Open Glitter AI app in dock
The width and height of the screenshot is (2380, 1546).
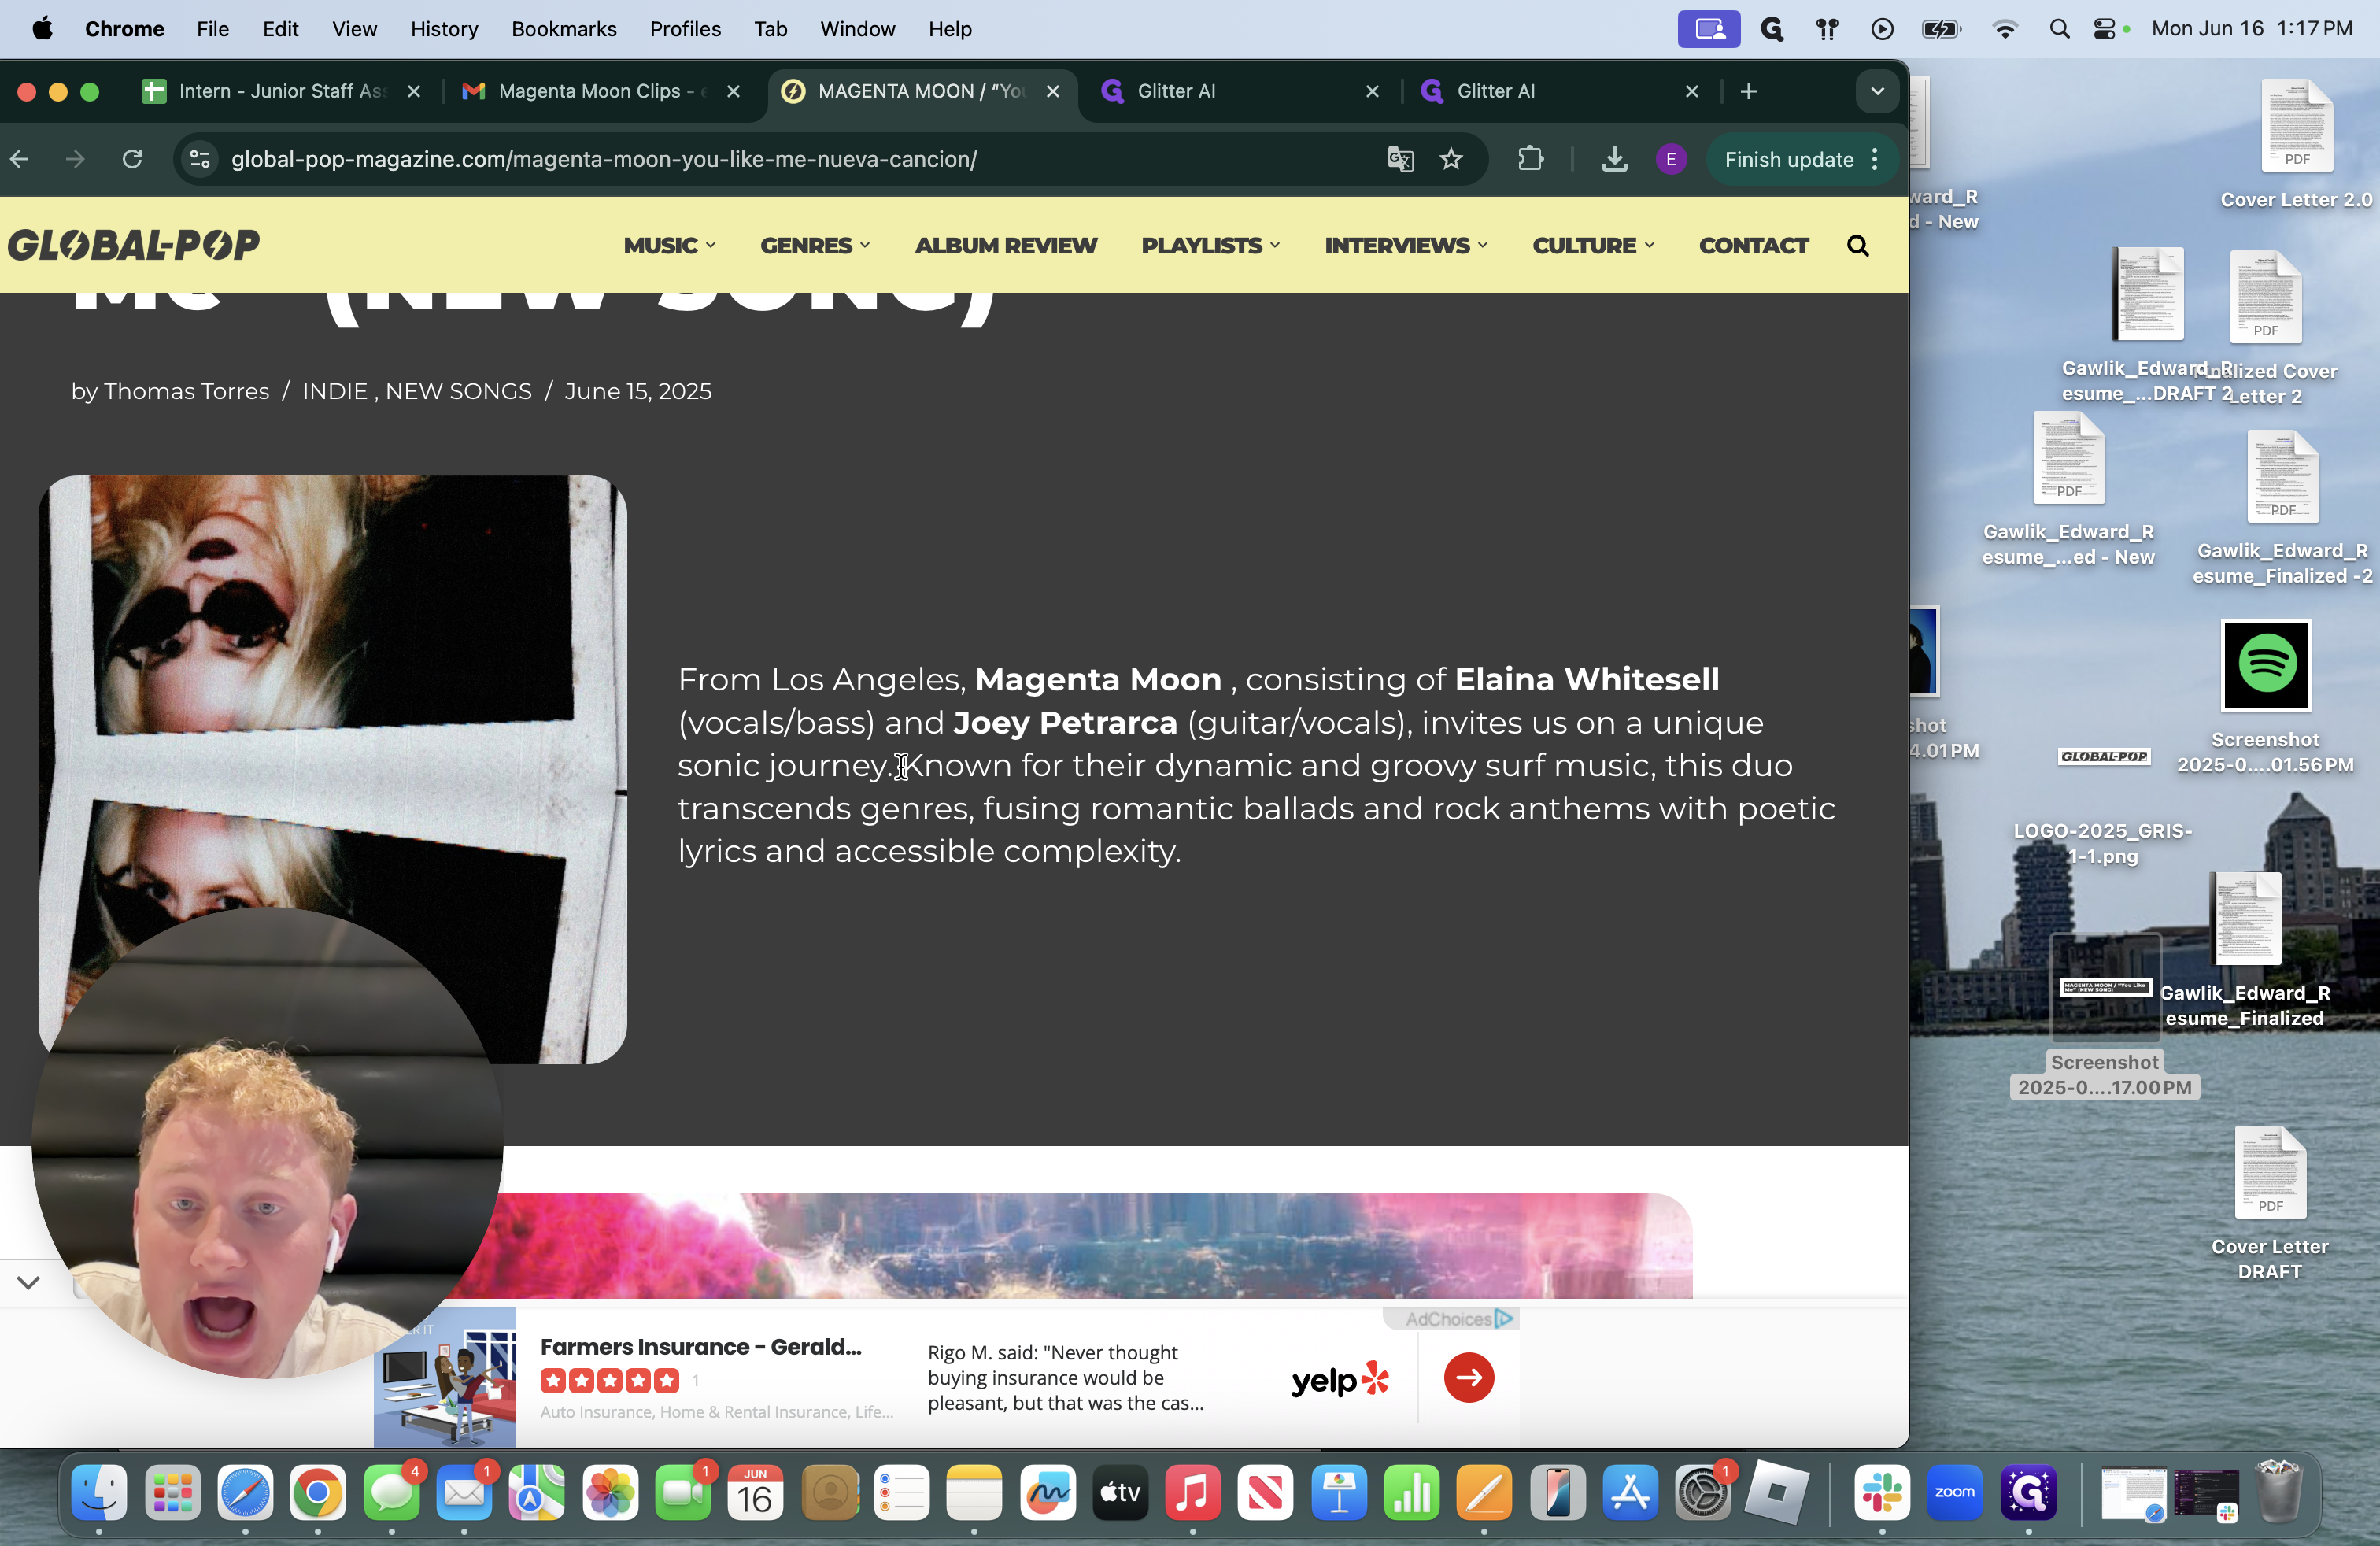2028,1493
